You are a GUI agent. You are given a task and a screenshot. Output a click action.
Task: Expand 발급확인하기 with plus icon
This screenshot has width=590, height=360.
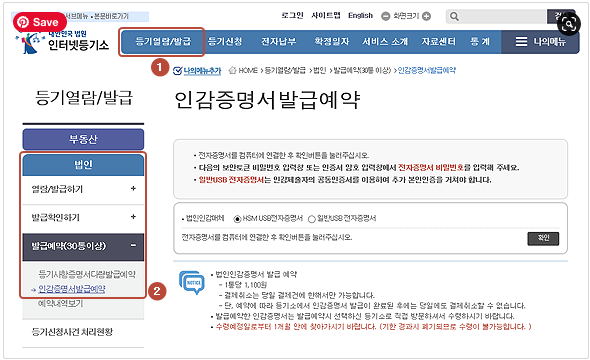pyautogui.click(x=133, y=217)
